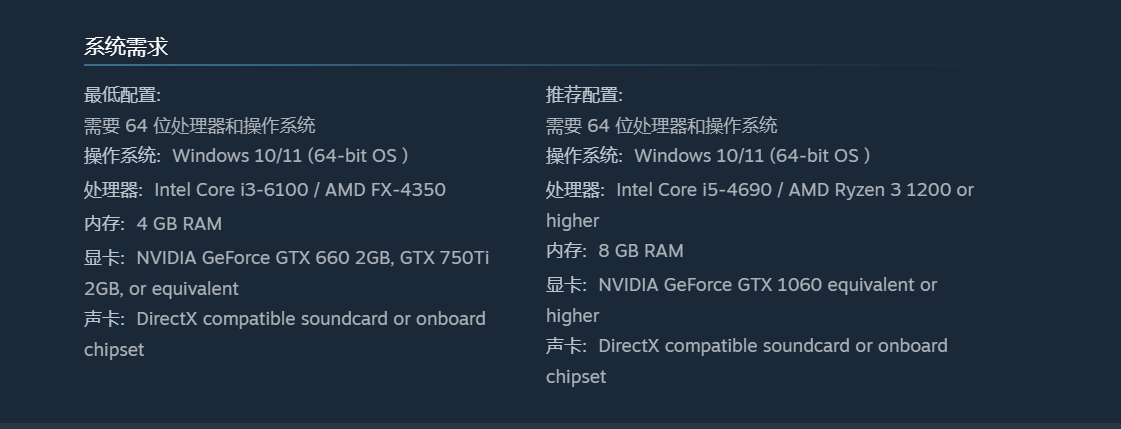Image resolution: width=1121 pixels, height=429 pixels.
Task: Click the minimum DirectX compatible soundcard text
Action: (x=310, y=319)
